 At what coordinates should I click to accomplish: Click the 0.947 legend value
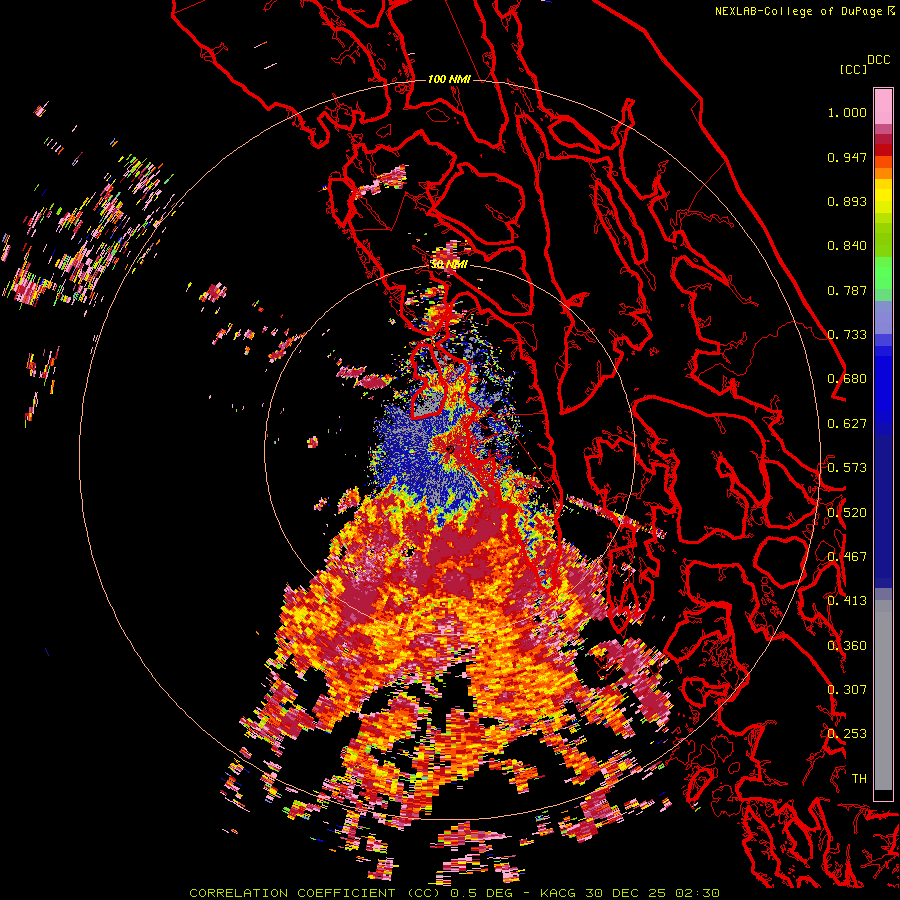pos(847,157)
